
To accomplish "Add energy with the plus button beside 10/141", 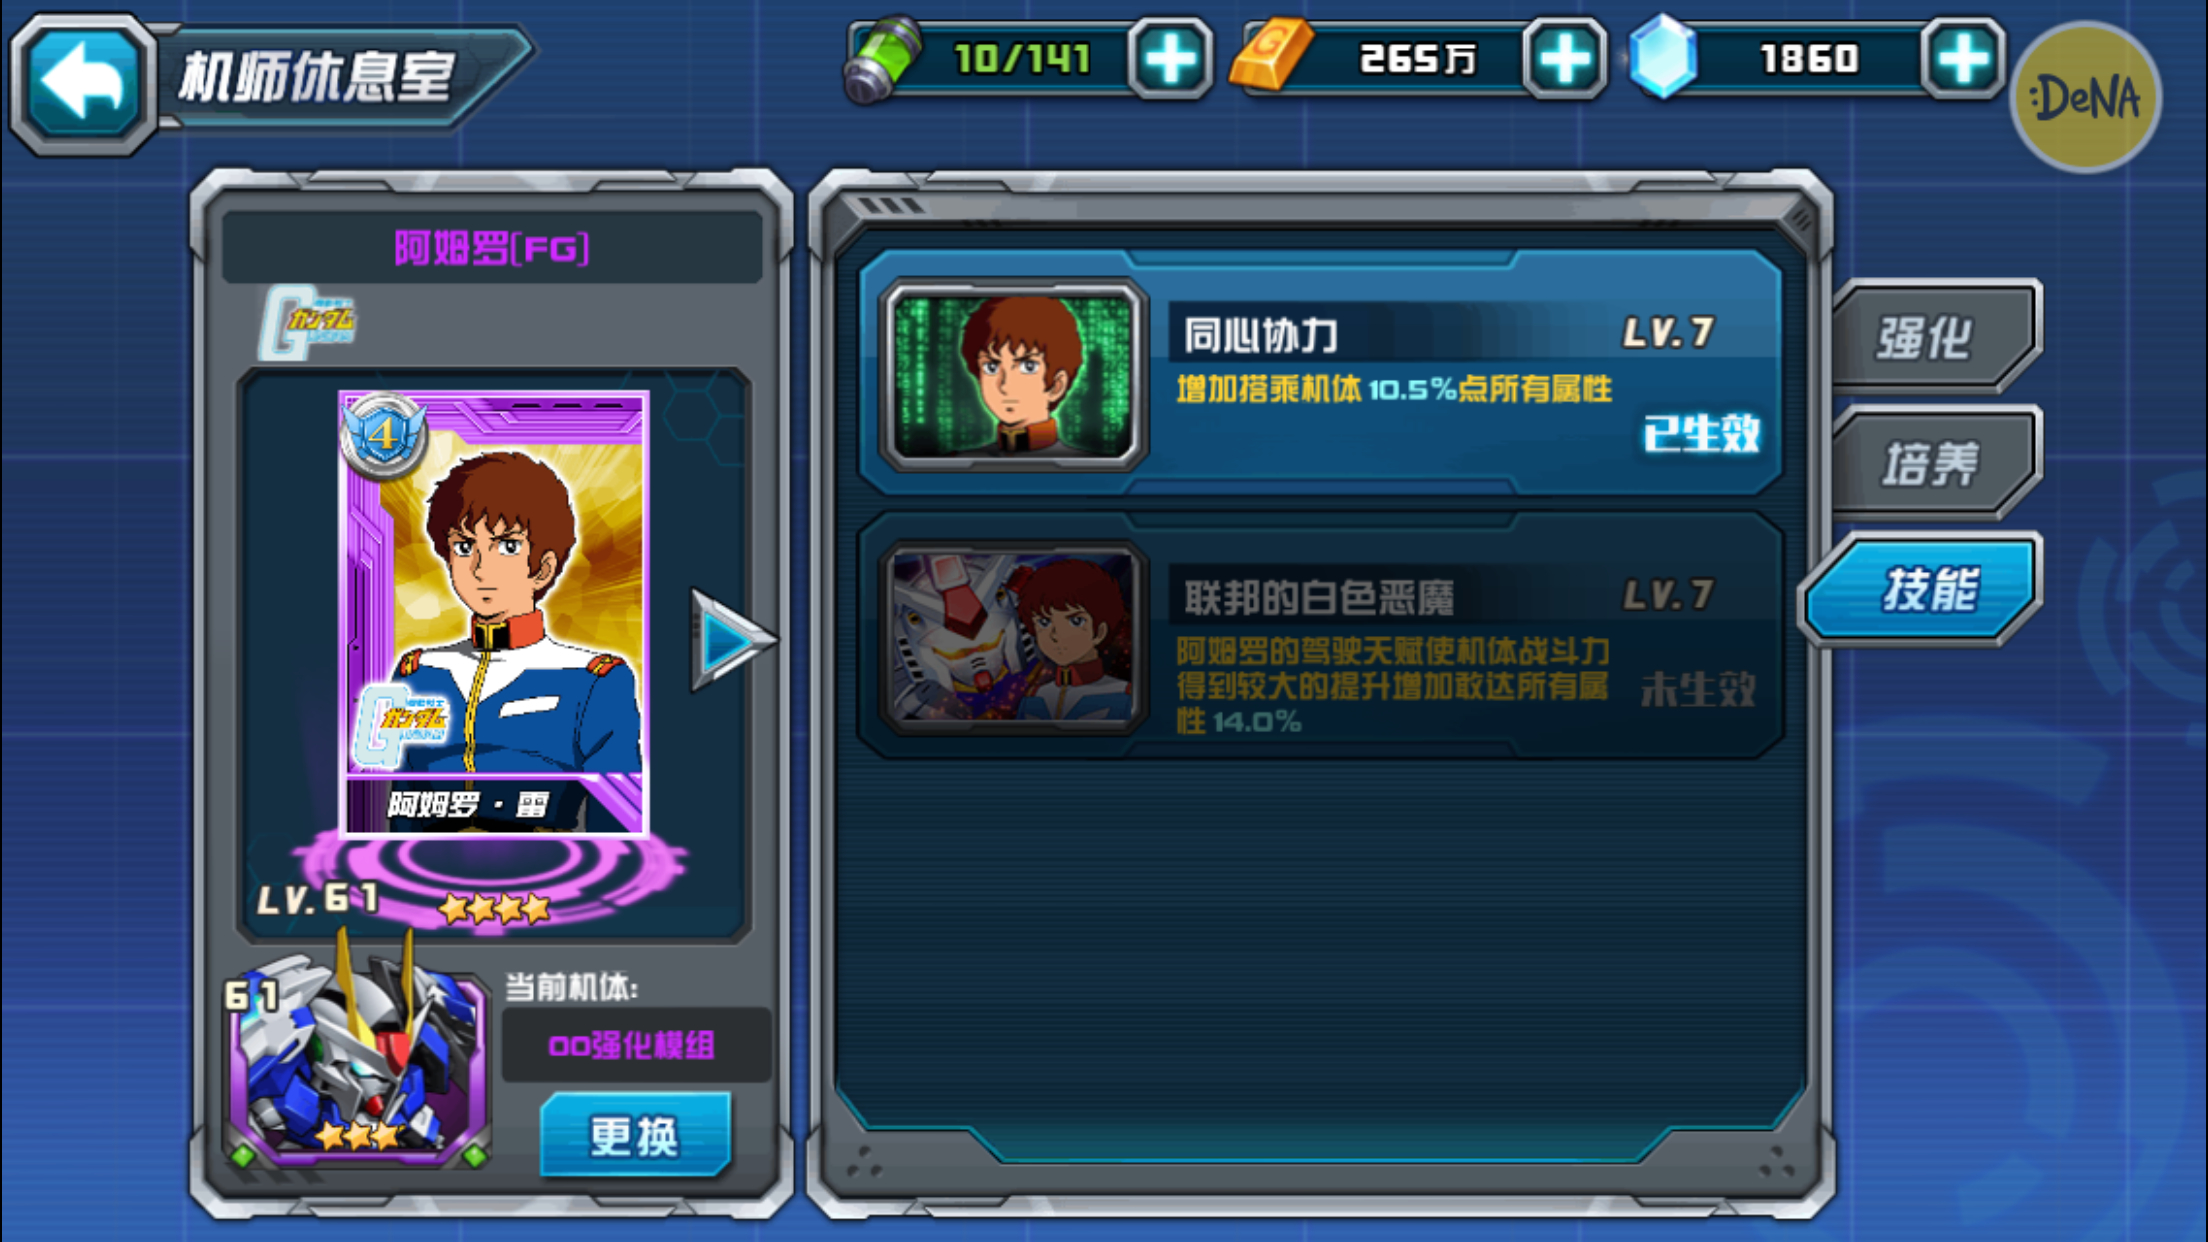I will click(1170, 59).
